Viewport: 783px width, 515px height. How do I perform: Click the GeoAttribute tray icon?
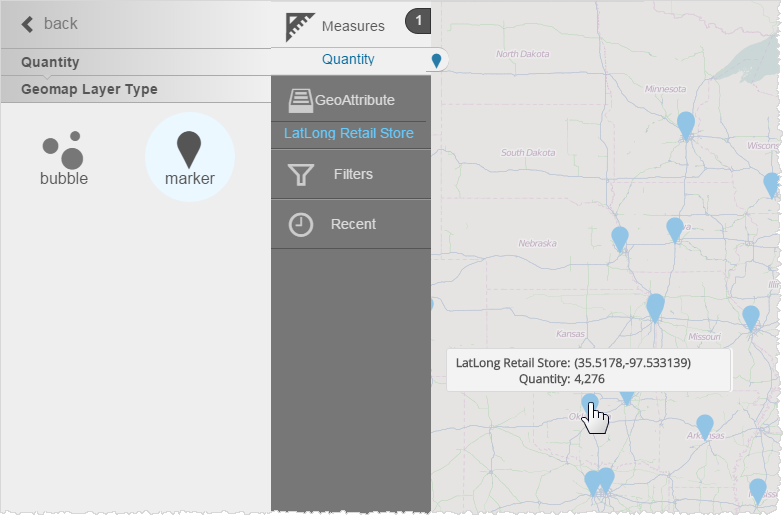click(300, 100)
